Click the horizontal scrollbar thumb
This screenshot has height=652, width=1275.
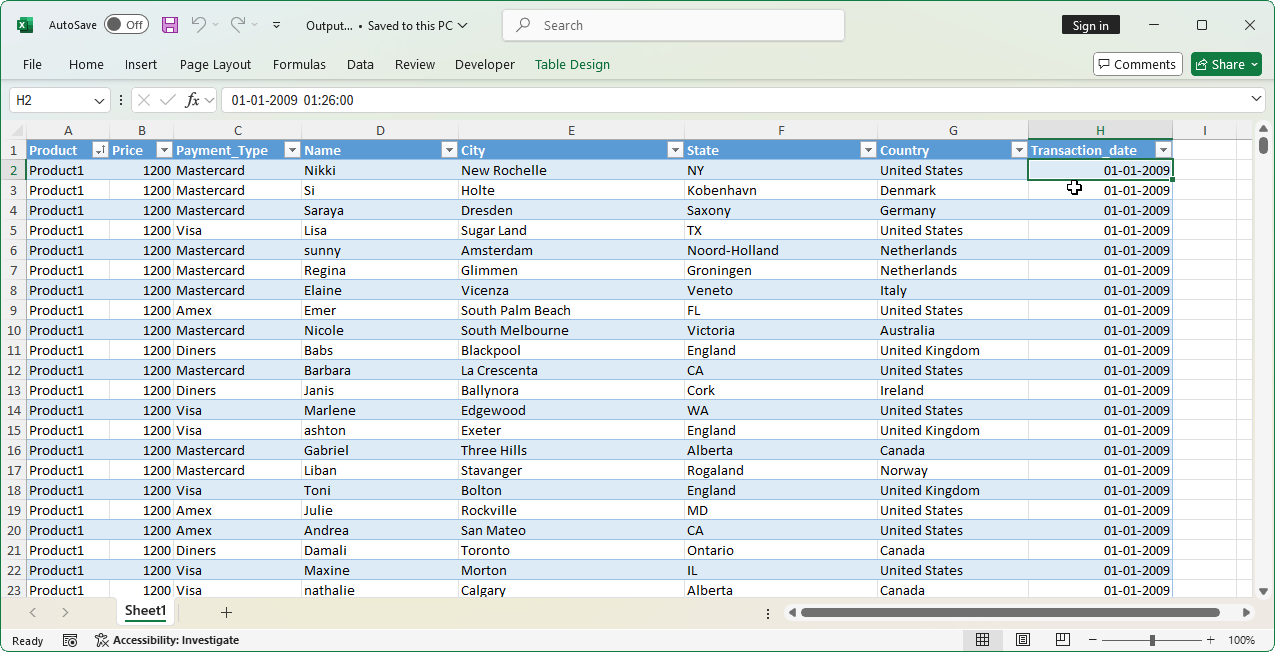(1010, 612)
